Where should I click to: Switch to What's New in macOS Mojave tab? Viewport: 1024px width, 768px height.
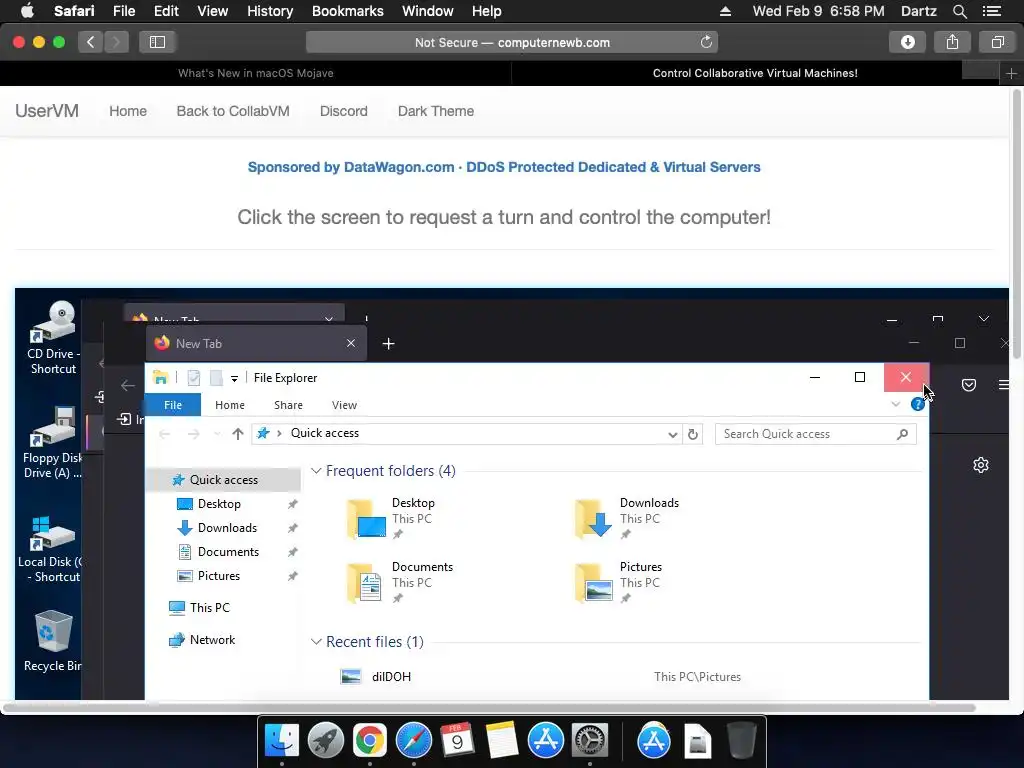click(256, 74)
